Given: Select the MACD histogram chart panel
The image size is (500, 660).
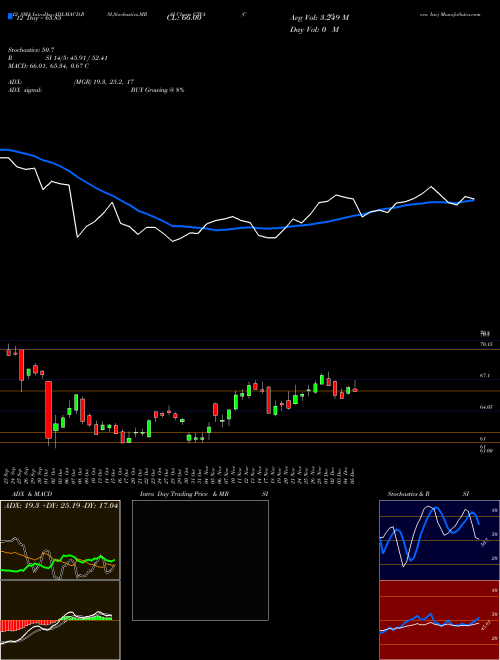Looking at the screenshot, I should (x=60, y=620).
